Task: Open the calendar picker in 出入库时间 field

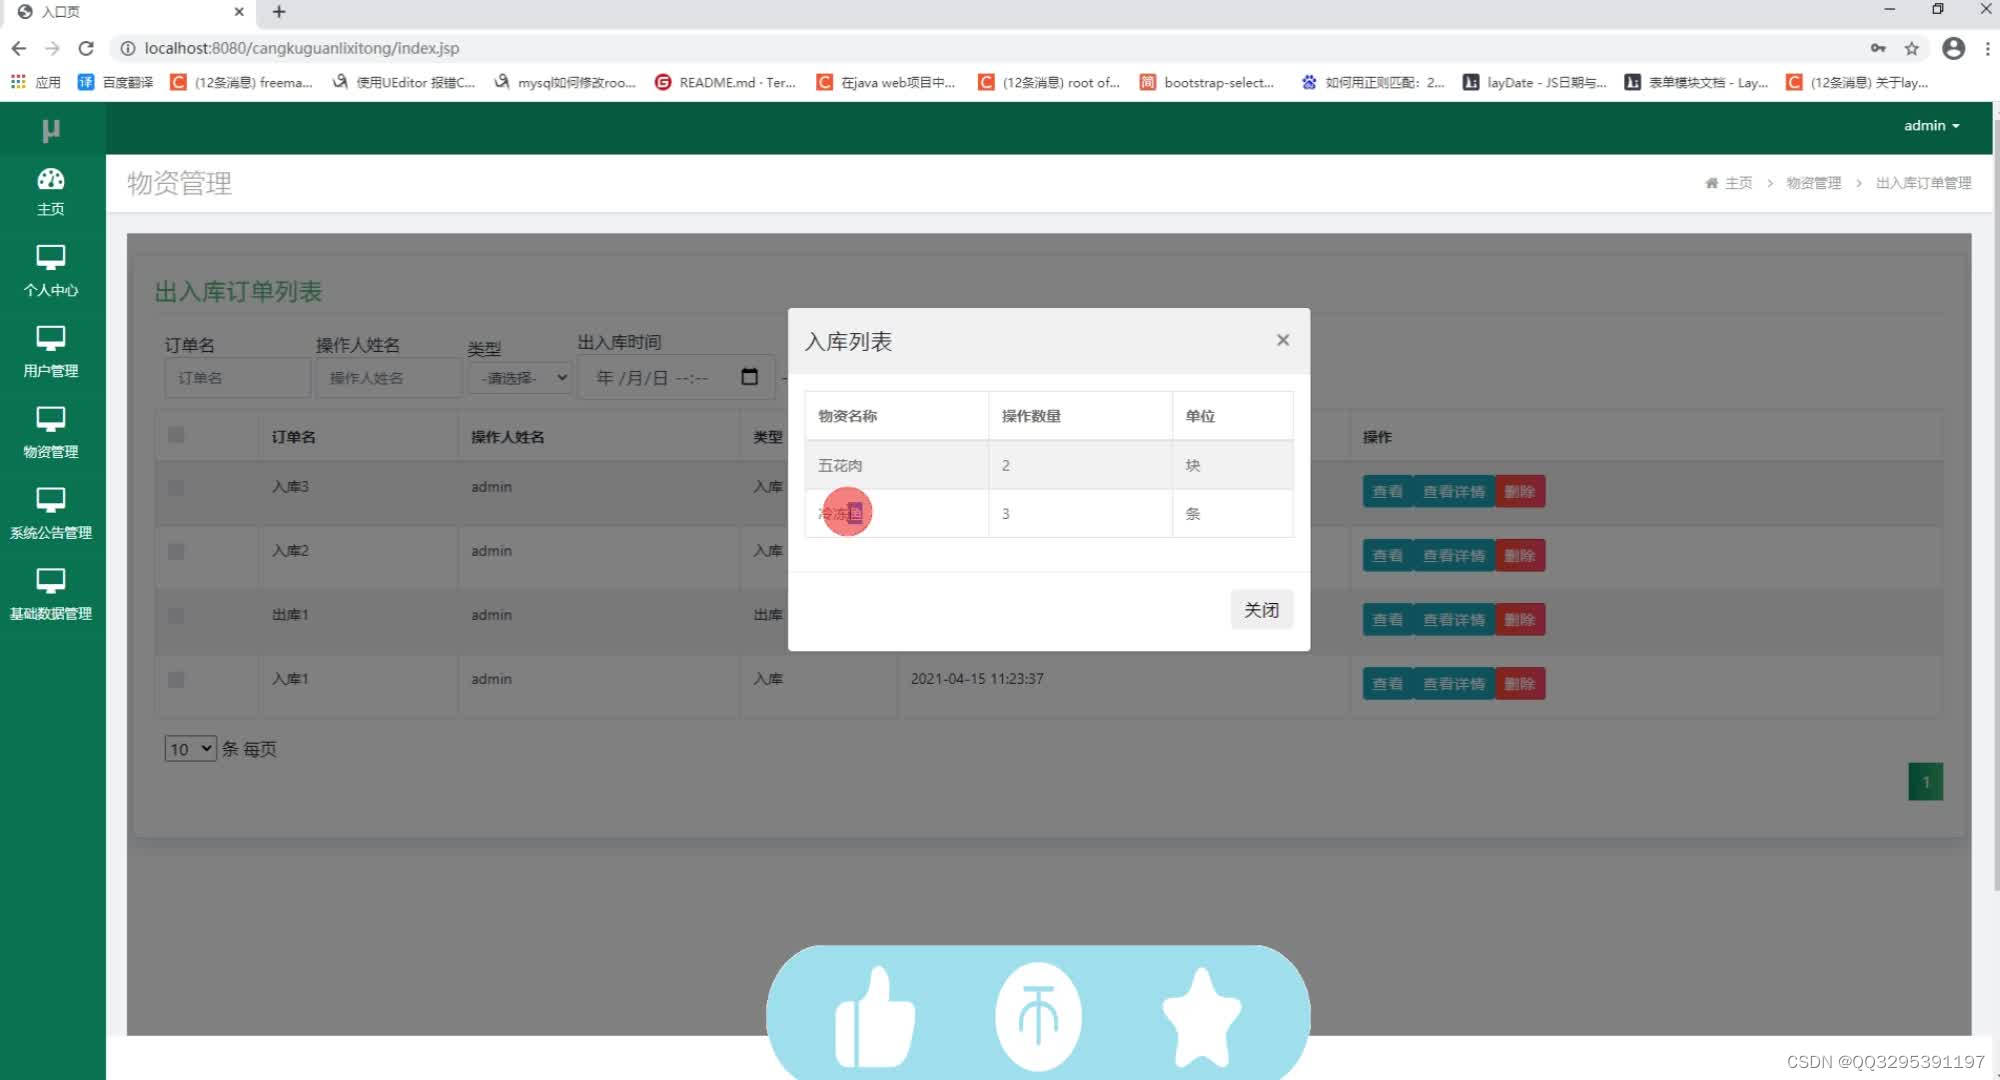Action: (749, 377)
